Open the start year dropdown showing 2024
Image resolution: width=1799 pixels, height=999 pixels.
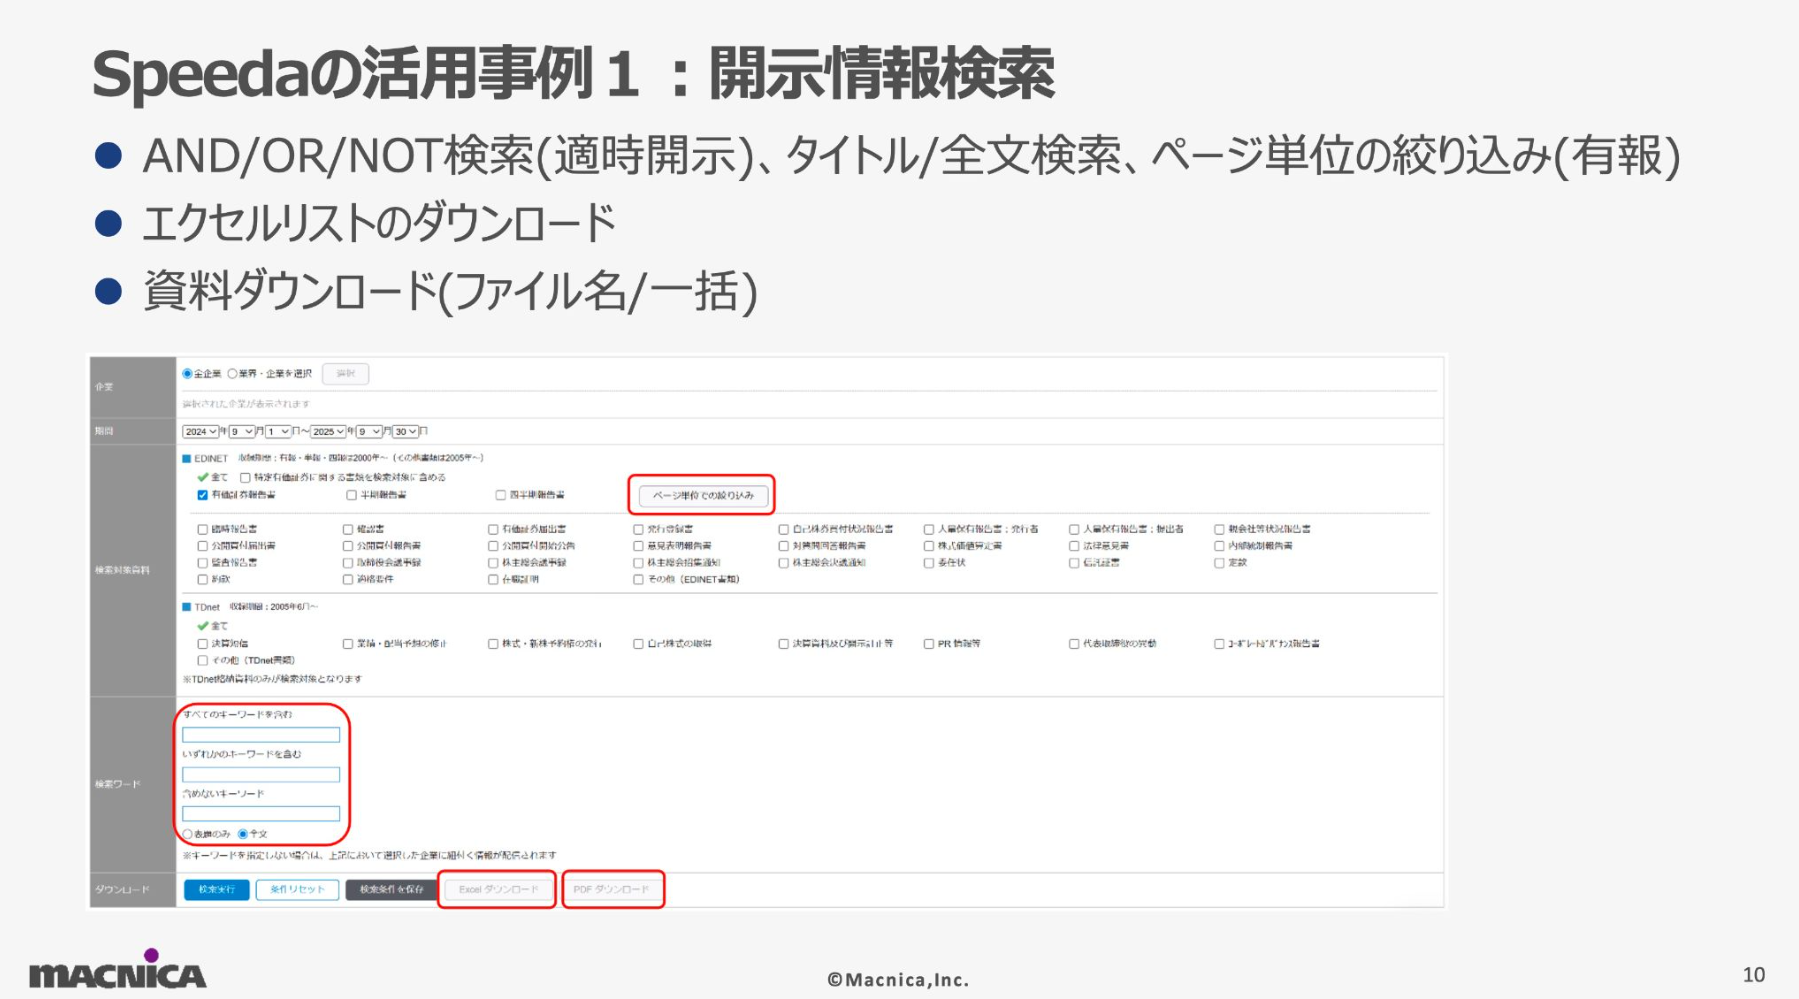point(200,432)
